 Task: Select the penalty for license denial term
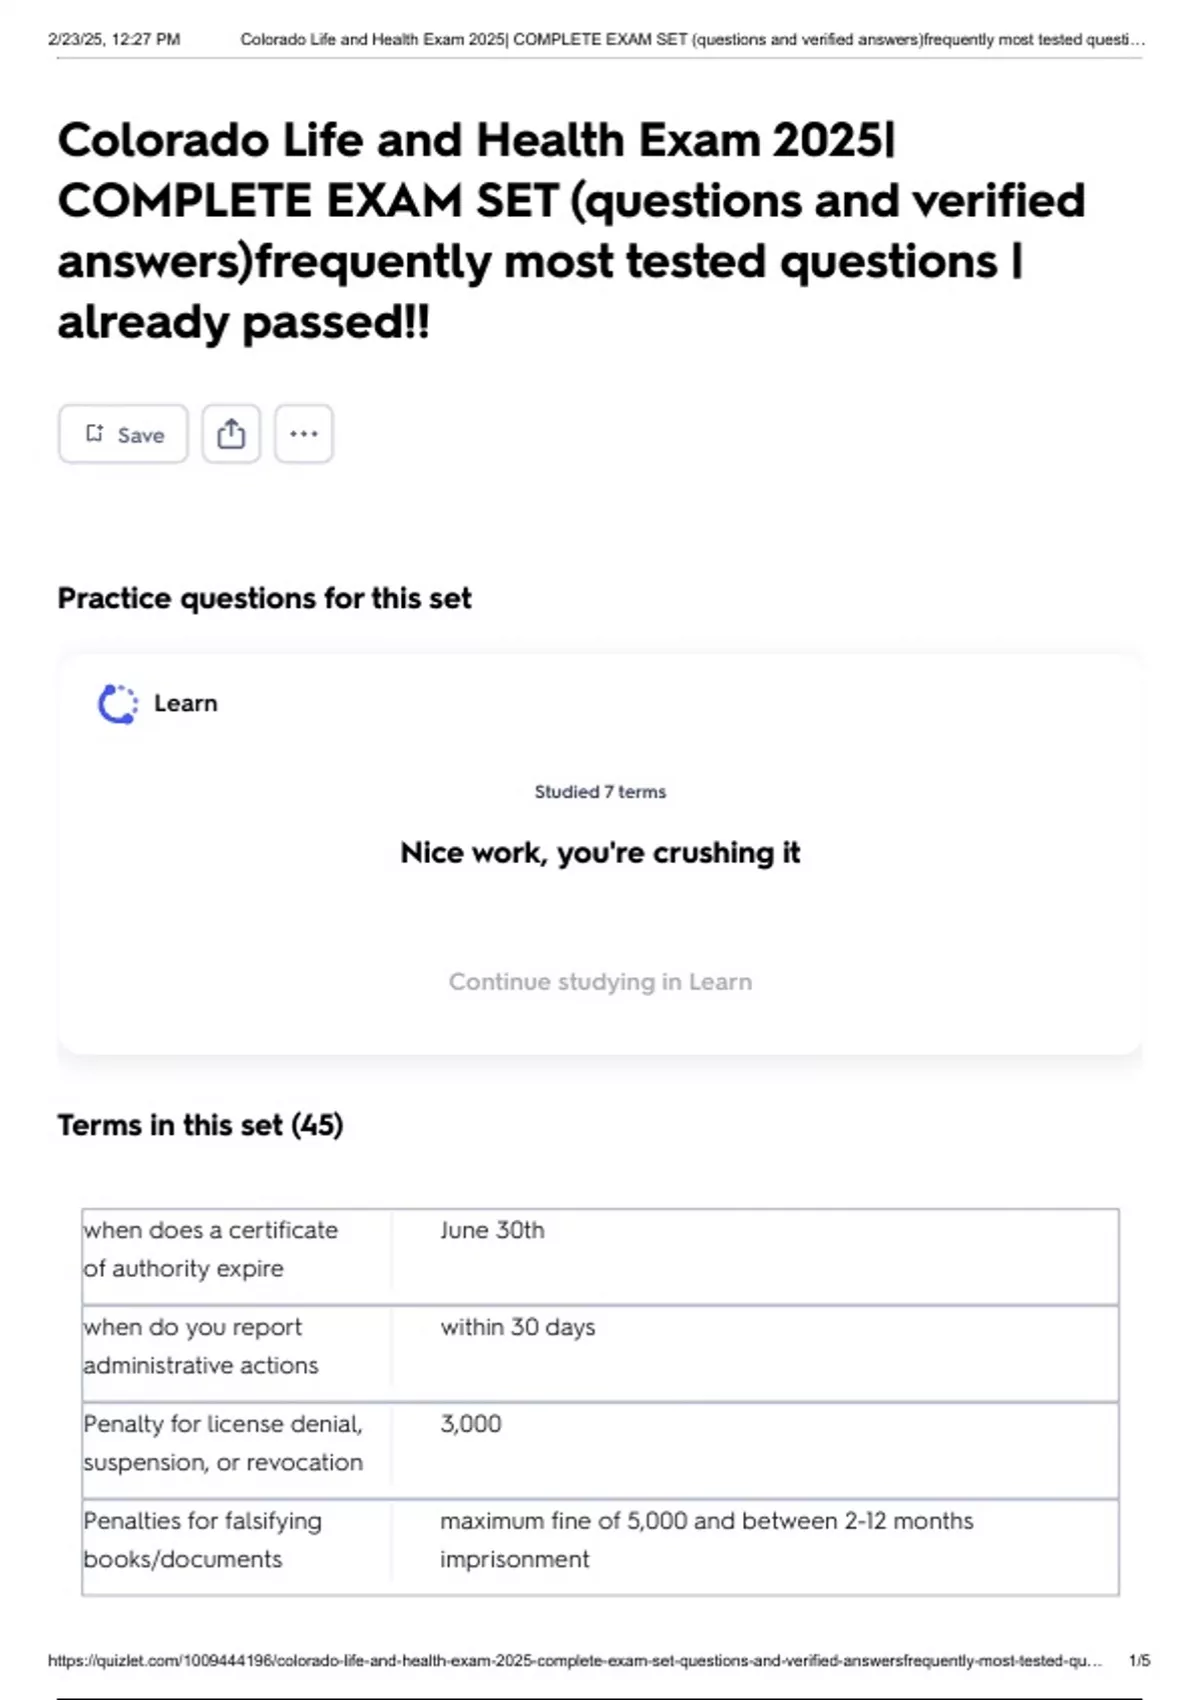click(223, 1443)
